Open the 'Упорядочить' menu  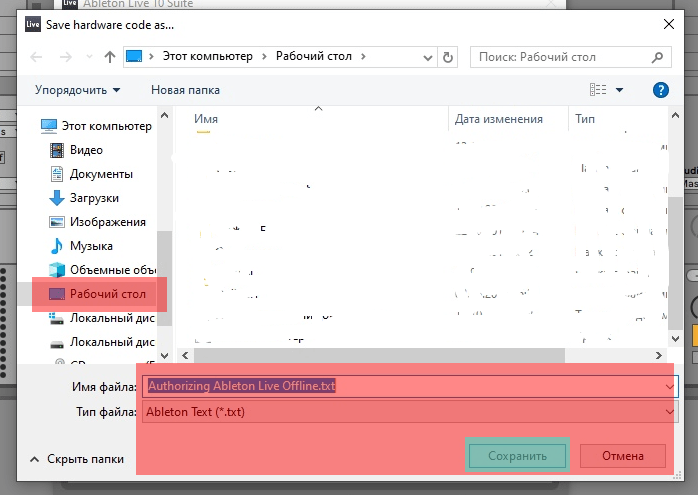coord(77,90)
